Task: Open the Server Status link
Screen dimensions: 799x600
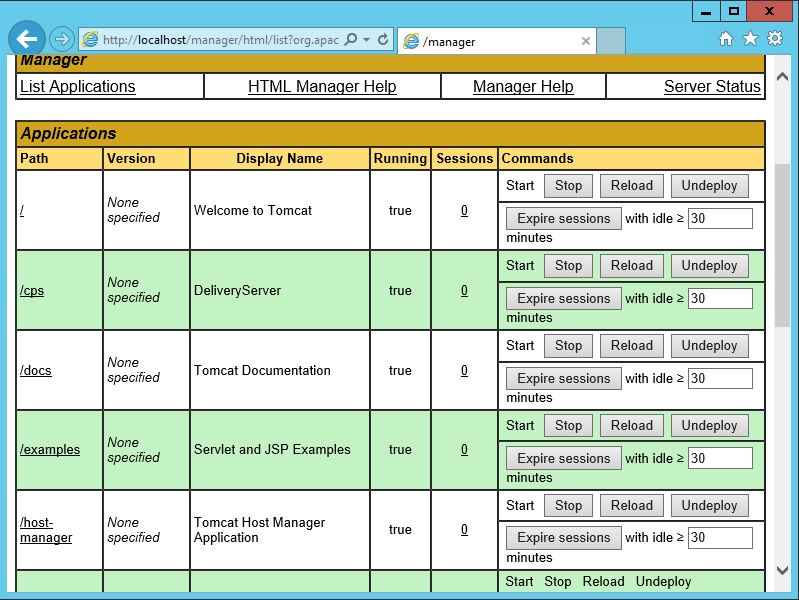Action: tap(712, 87)
